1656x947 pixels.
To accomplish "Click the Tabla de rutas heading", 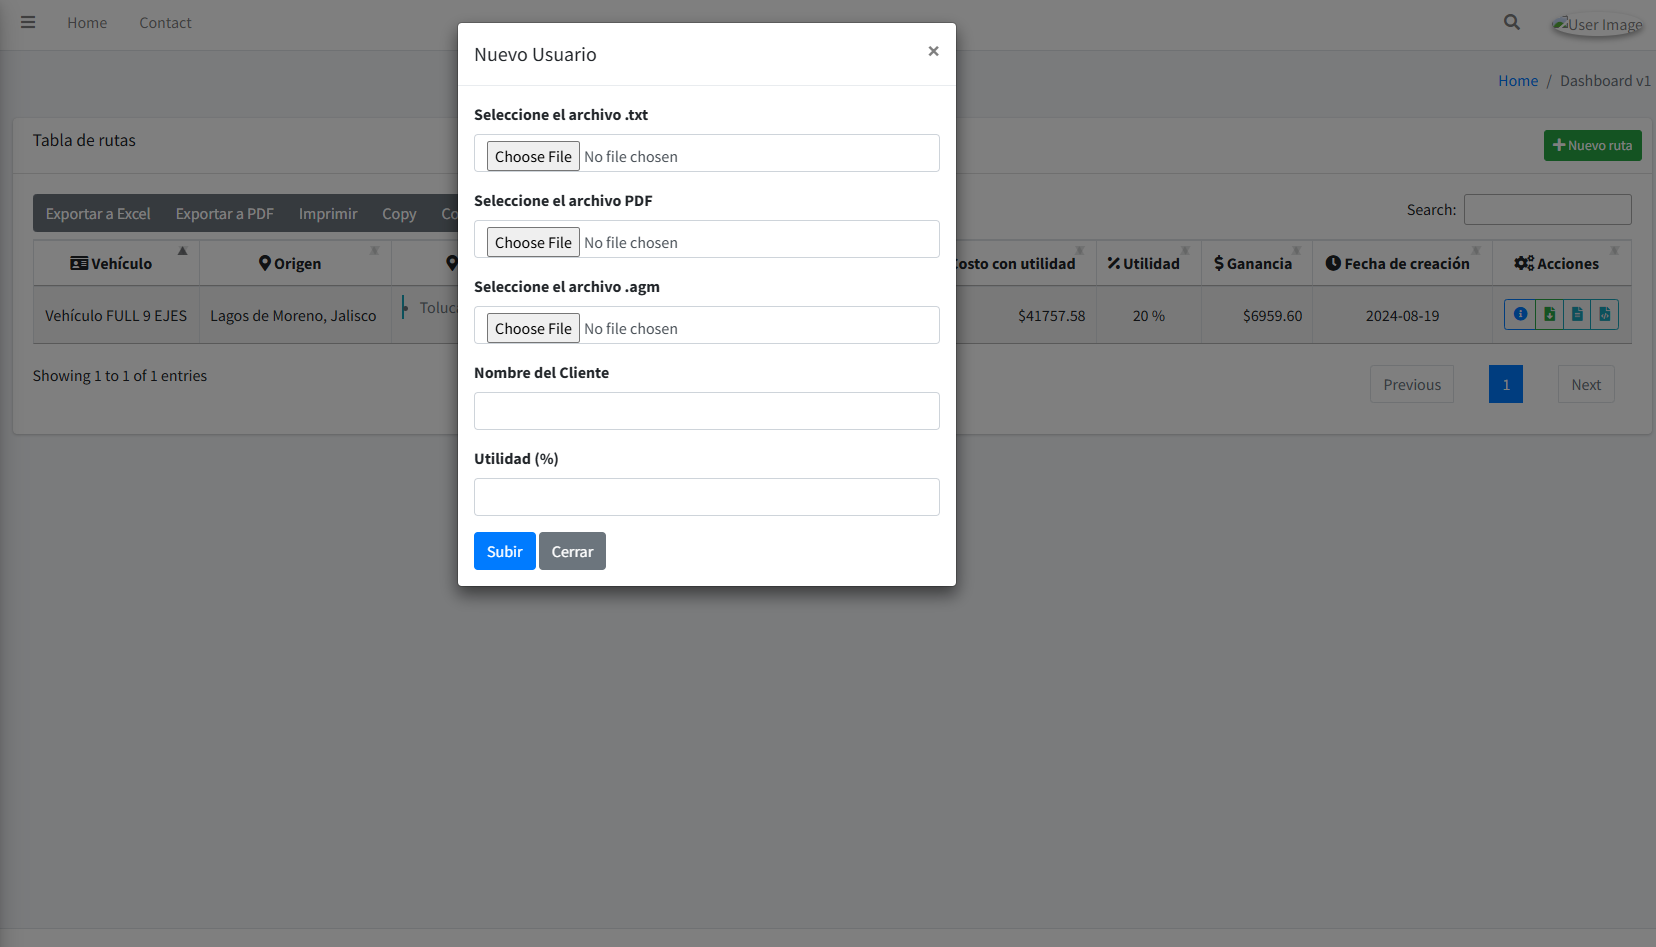I will [84, 140].
